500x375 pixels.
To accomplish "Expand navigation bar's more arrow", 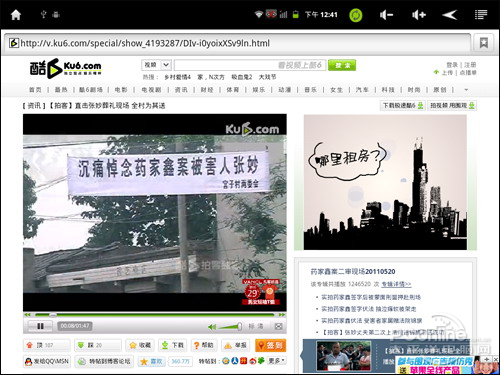I will pos(466,90).
